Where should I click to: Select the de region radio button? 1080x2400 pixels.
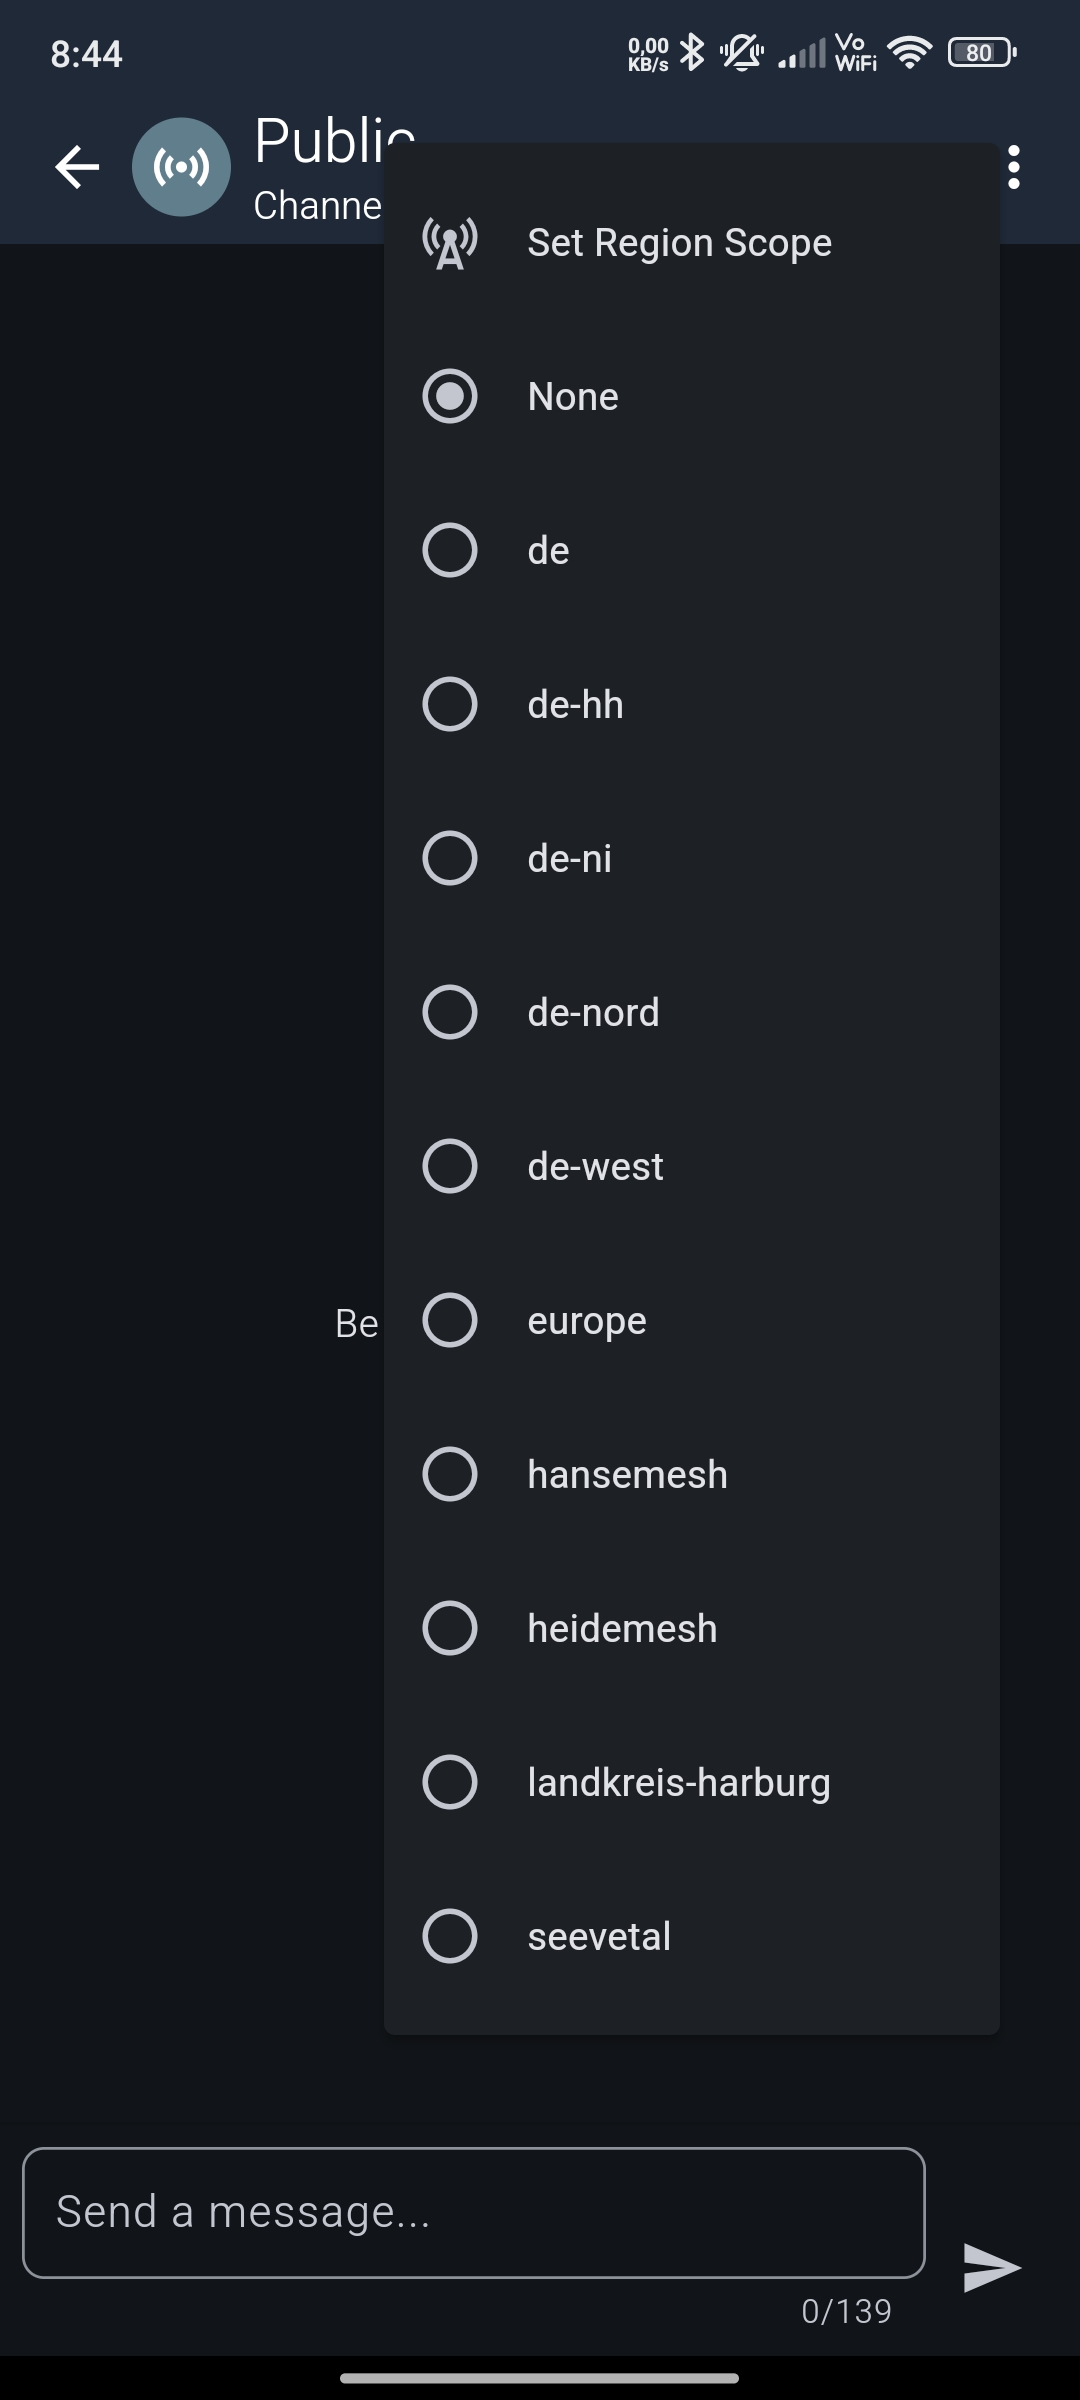[x=450, y=550]
